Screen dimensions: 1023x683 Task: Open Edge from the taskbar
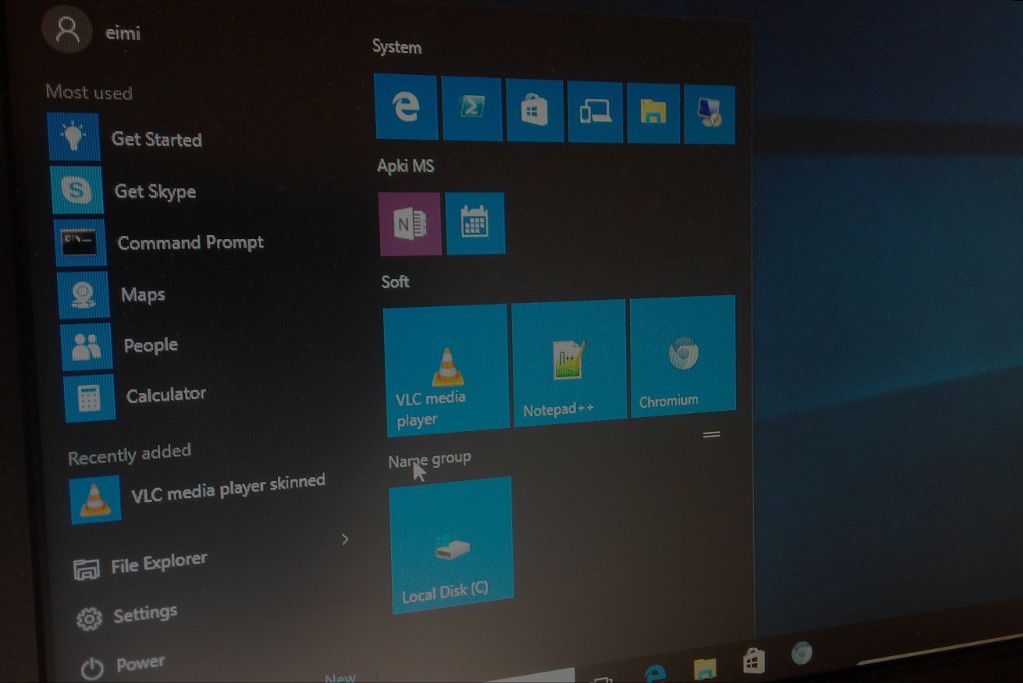[654, 673]
